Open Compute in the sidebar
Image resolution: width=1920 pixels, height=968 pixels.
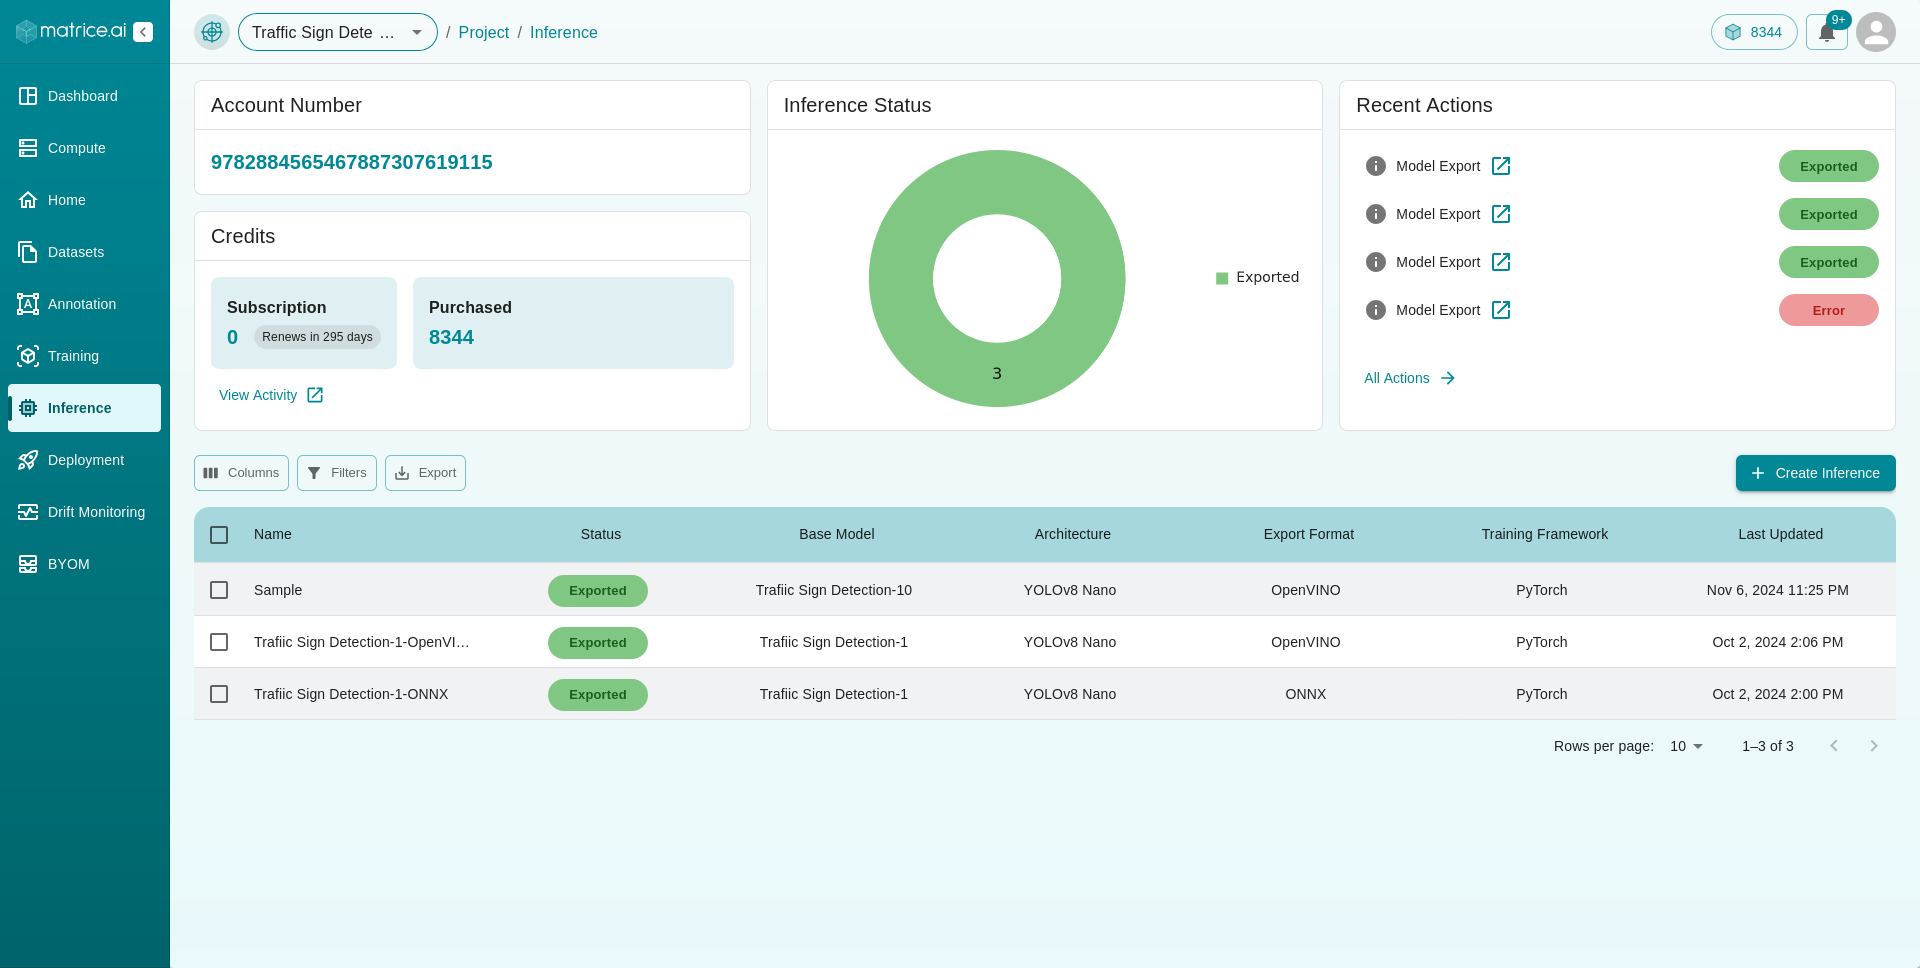(x=84, y=148)
